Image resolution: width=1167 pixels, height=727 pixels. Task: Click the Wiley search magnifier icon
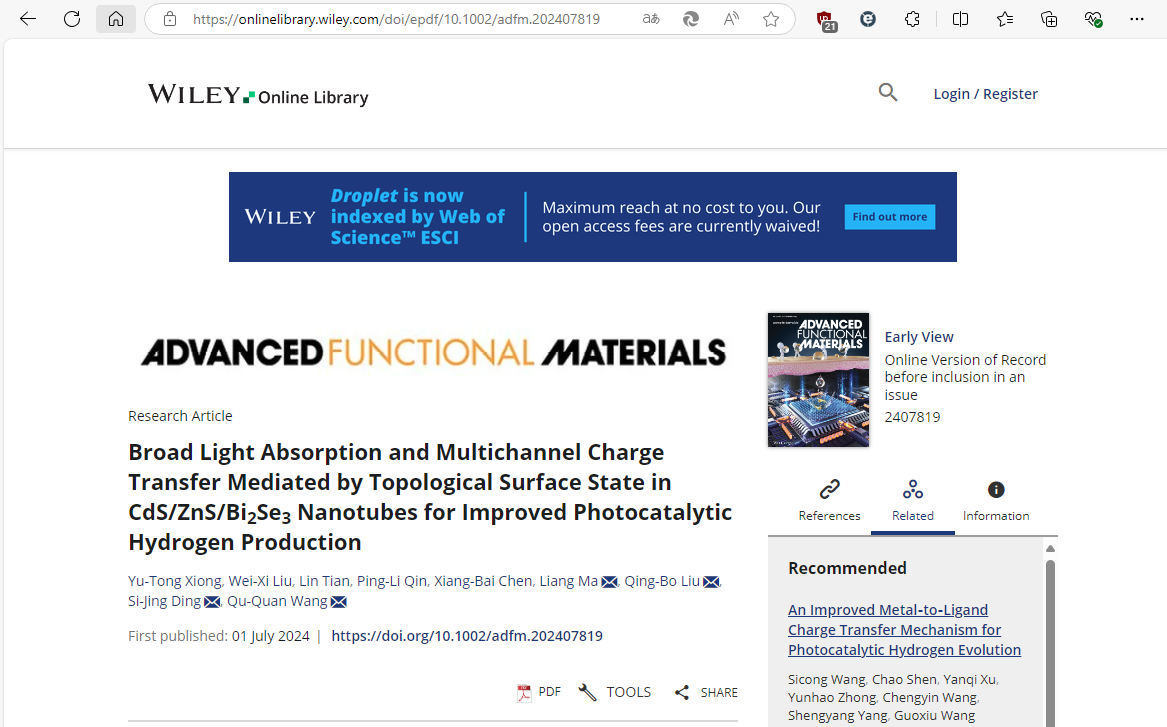coord(888,93)
